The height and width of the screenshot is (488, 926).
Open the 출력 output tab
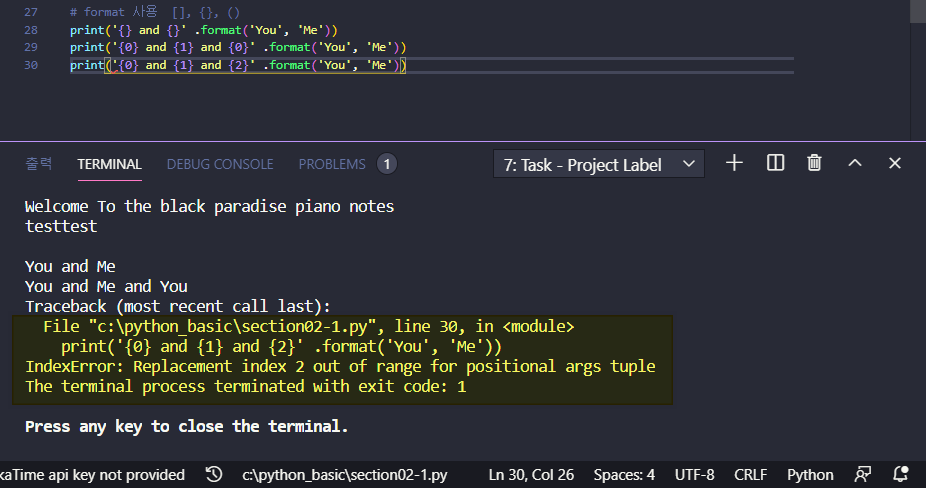point(38,164)
